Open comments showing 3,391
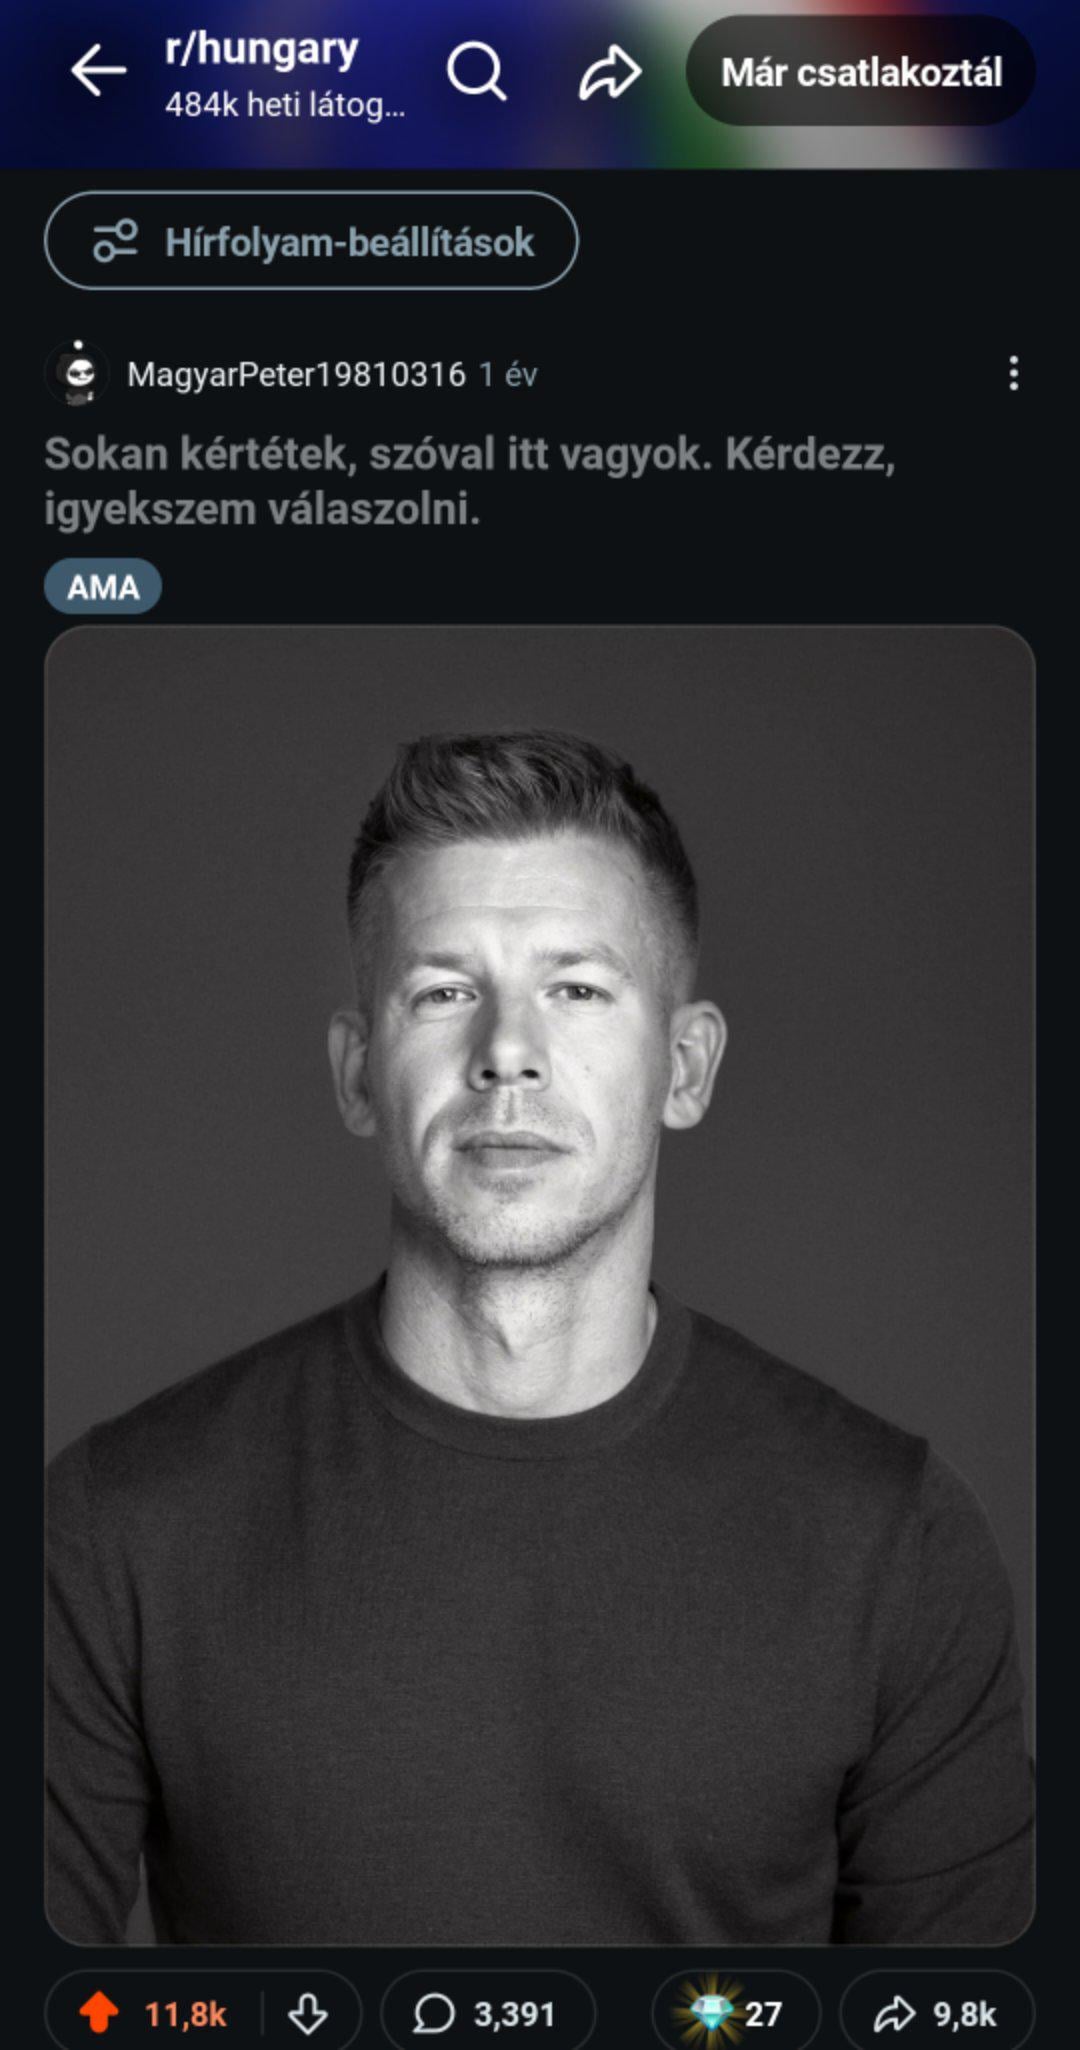The height and width of the screenshot is (2050, 1080). pos(488,2013)
